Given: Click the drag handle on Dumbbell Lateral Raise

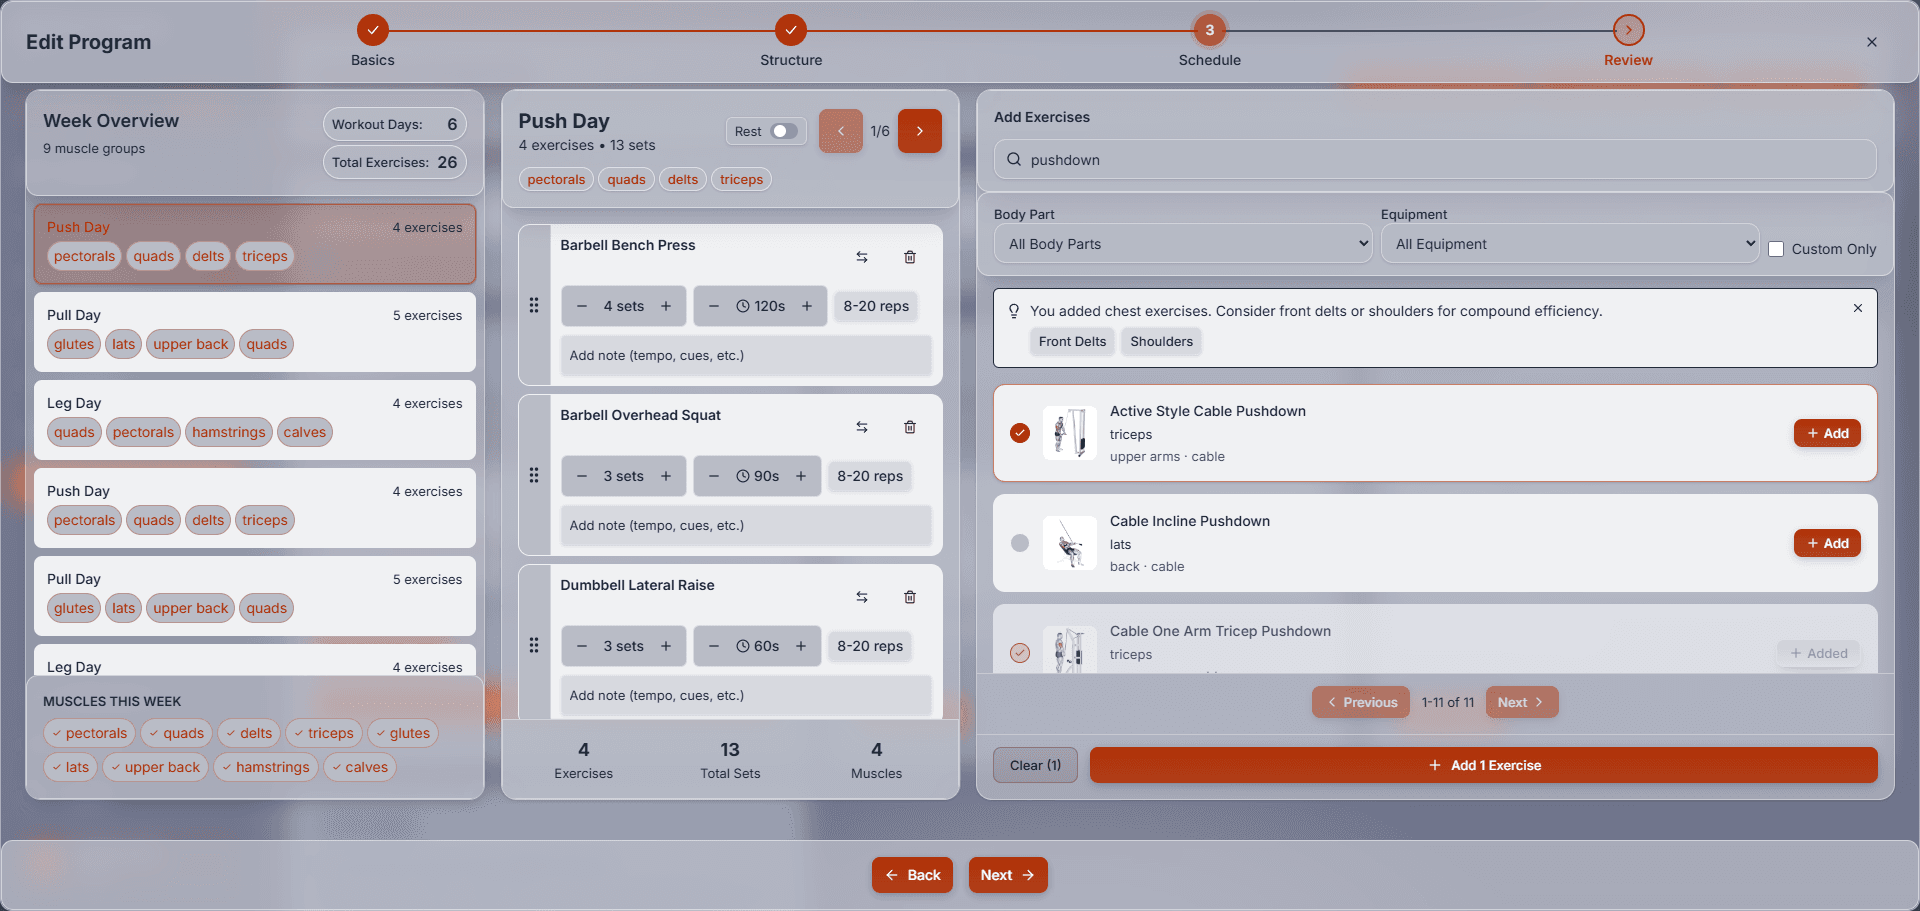Looking at the screenshot, I should tap(535, 645).
